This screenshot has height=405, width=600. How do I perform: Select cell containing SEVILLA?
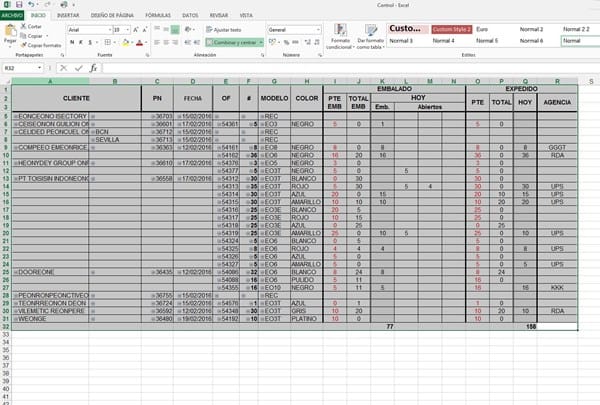click(115, 140)
